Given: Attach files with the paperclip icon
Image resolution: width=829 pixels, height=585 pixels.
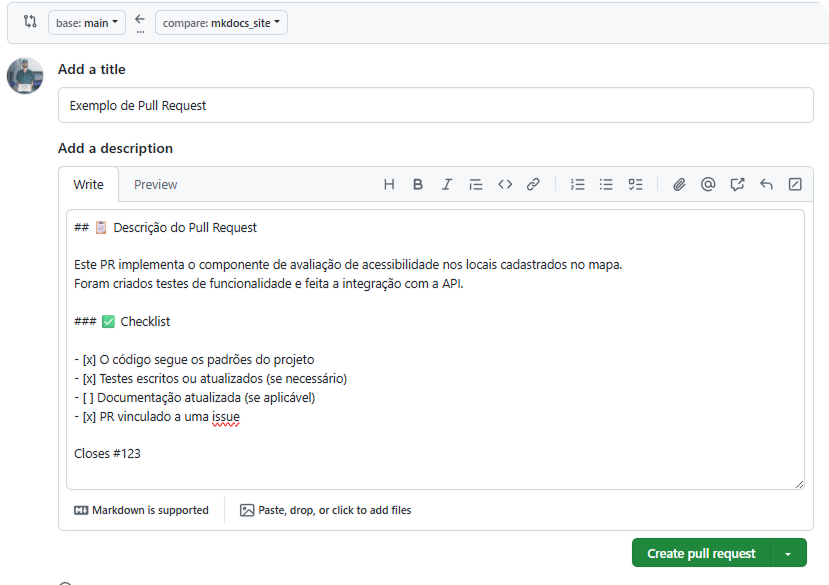Looking at the screenshot, I should 679,185.
